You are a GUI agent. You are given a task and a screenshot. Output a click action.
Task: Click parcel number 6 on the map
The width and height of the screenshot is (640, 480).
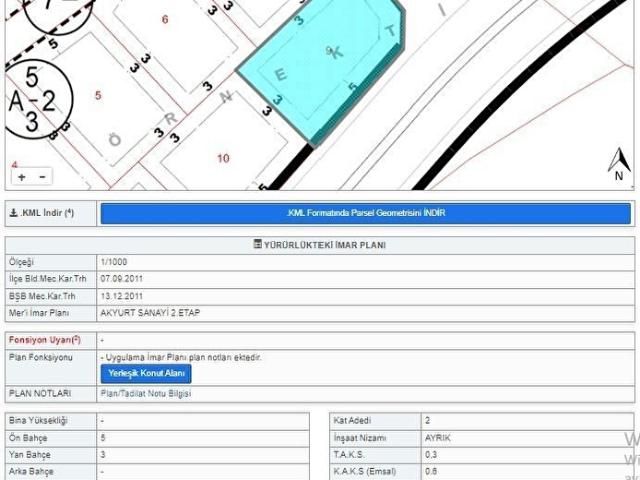point(165,20)
